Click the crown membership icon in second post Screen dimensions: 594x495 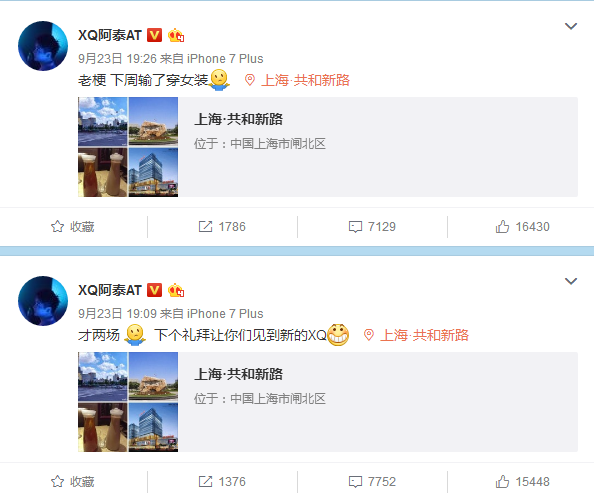(176, 290)
